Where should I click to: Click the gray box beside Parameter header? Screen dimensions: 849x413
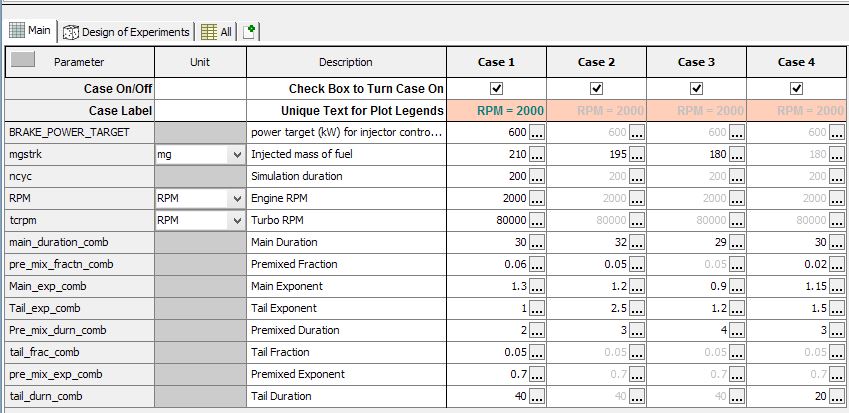pyautogui.click(x=23, y=60)
